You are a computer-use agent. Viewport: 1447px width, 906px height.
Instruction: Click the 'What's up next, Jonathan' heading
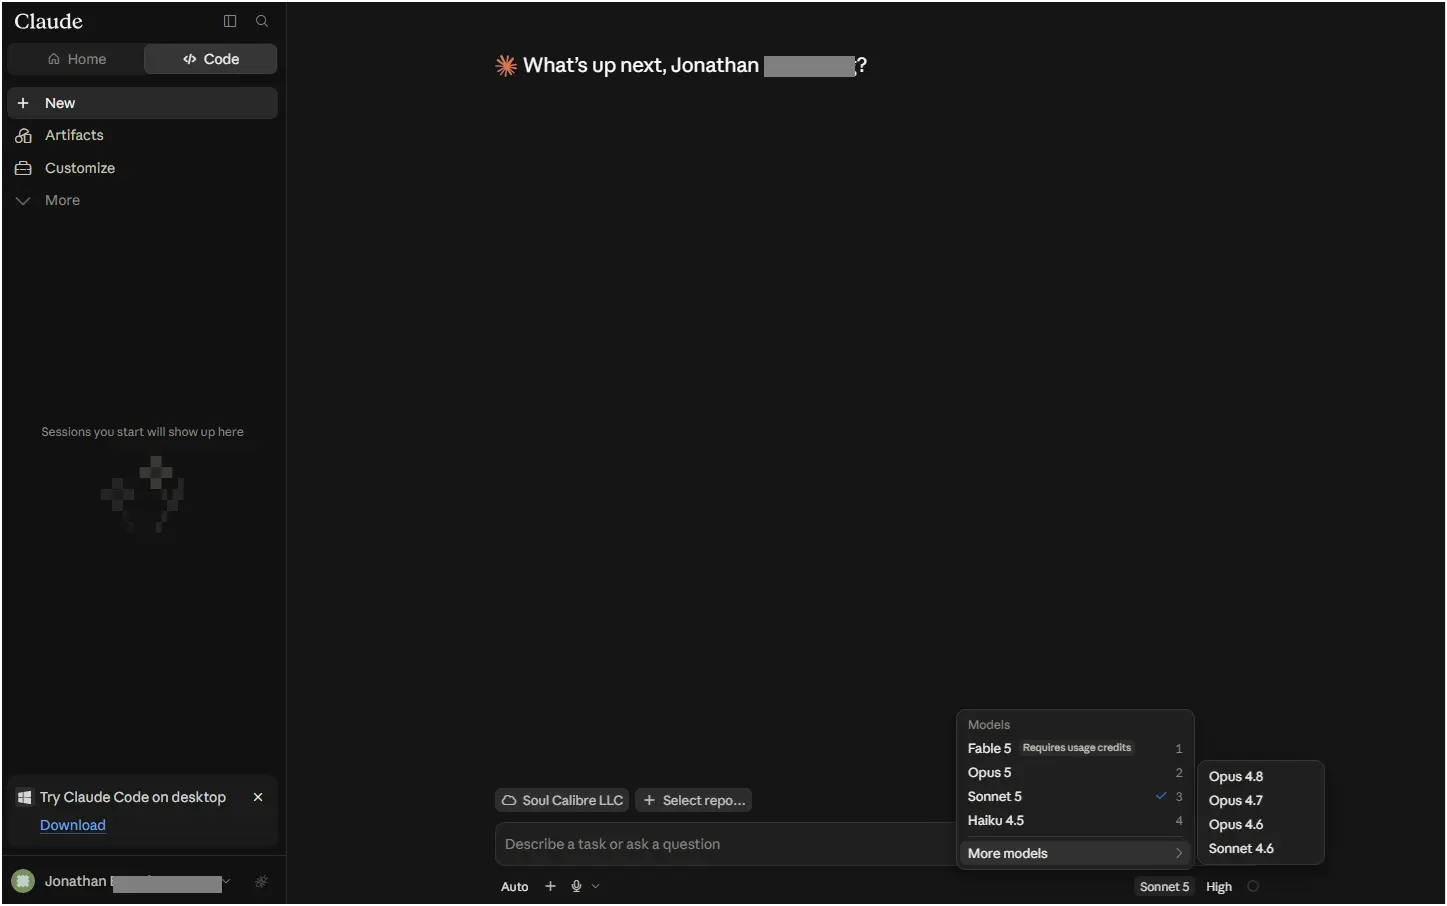(695, 66)
